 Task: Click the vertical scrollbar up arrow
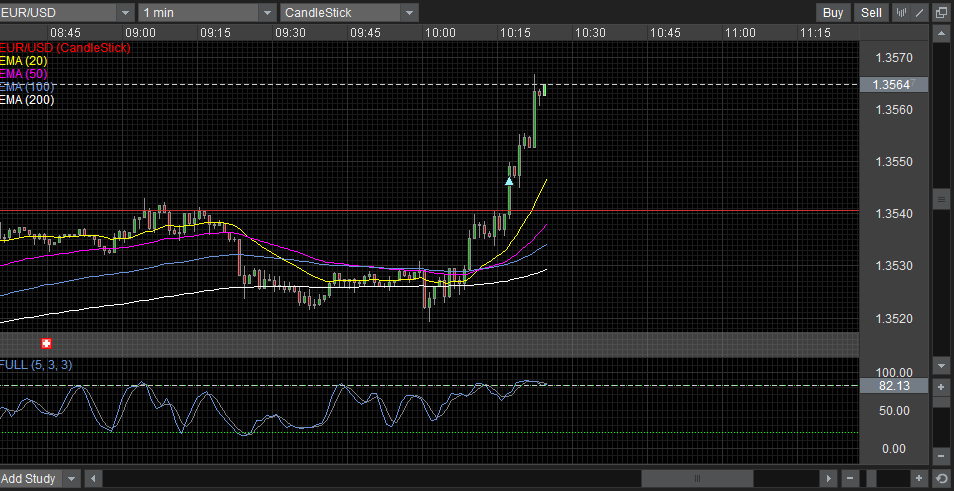942,33
